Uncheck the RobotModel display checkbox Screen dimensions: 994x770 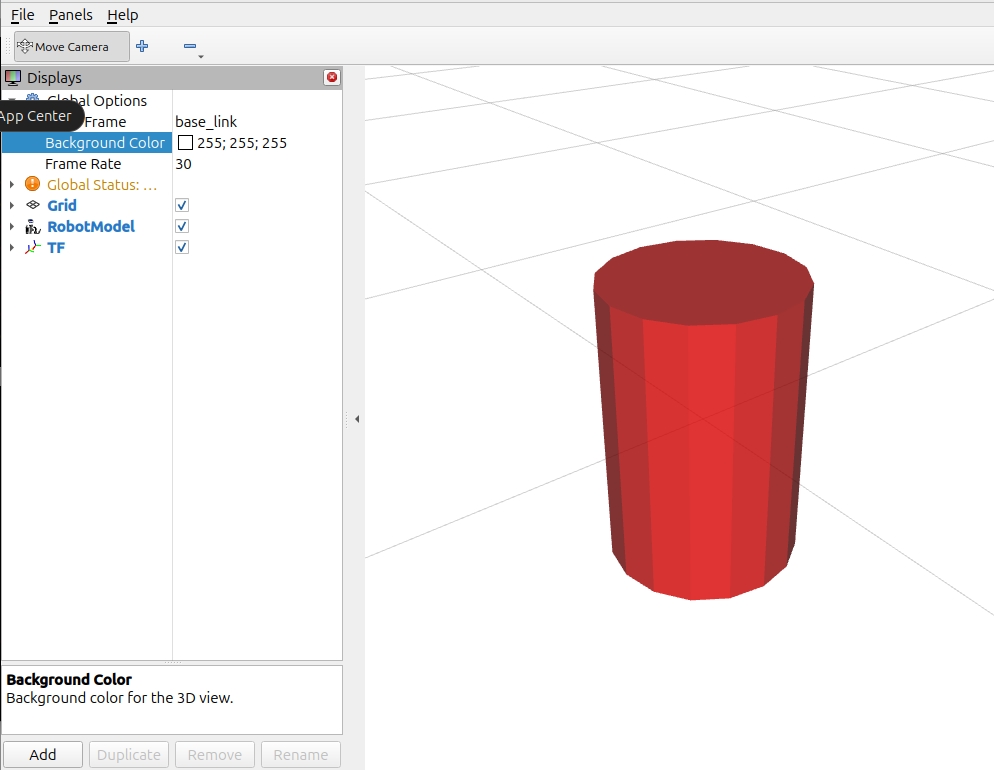pyautogui.click(x=182, y=226)
